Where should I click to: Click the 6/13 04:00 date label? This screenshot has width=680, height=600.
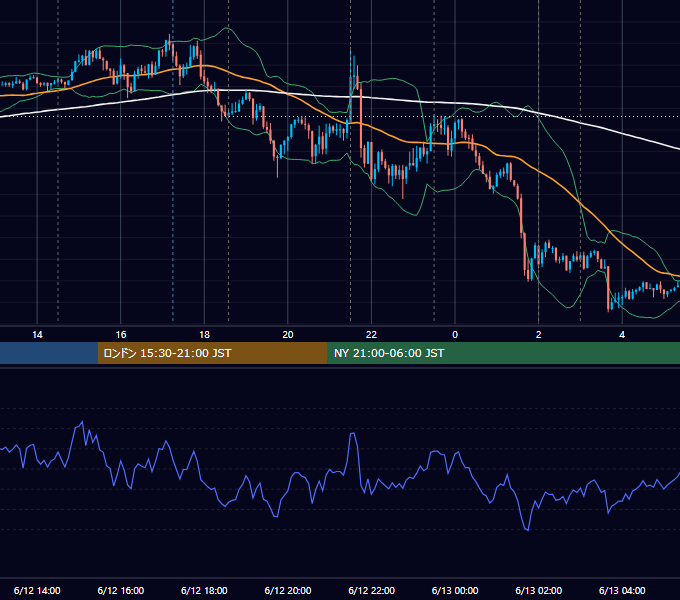[622, 590]
